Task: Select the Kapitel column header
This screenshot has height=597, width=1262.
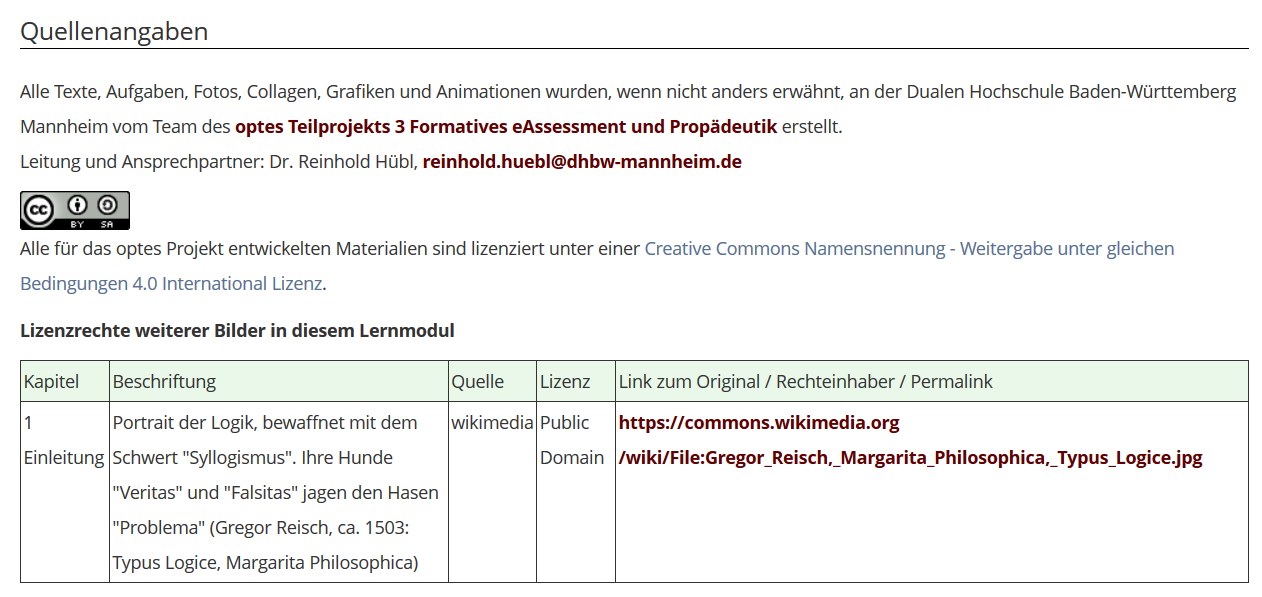Action: pyautogui.click(x=51, y=382)
